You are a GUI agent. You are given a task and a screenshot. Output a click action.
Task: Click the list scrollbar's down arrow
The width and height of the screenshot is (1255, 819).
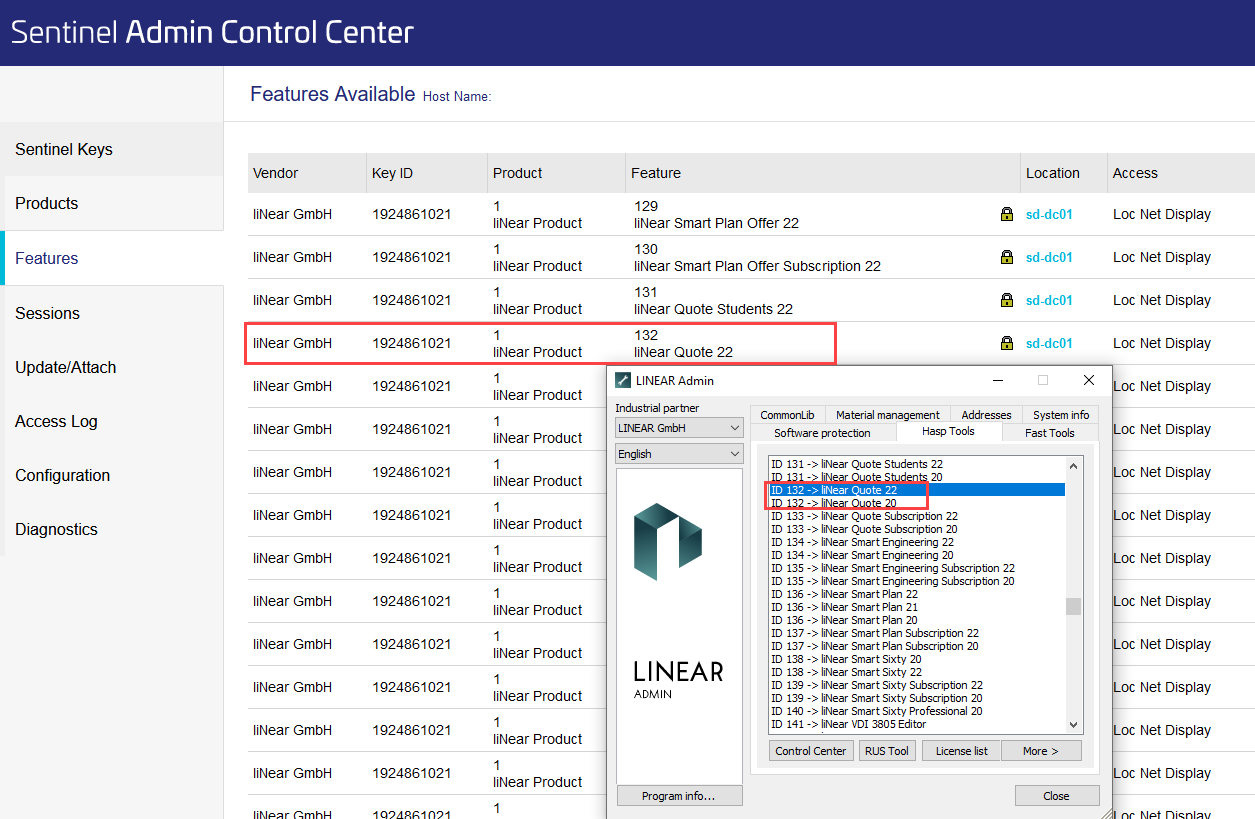[x=1074, y=725]
